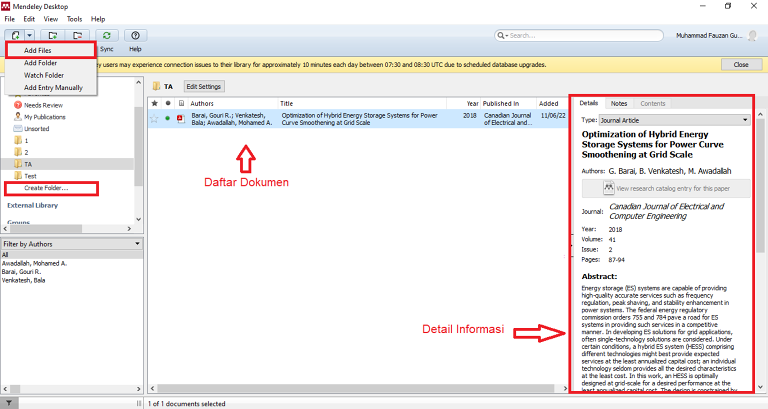
Task: Select Needs Review in the sidebar
Action: (44, 105)
